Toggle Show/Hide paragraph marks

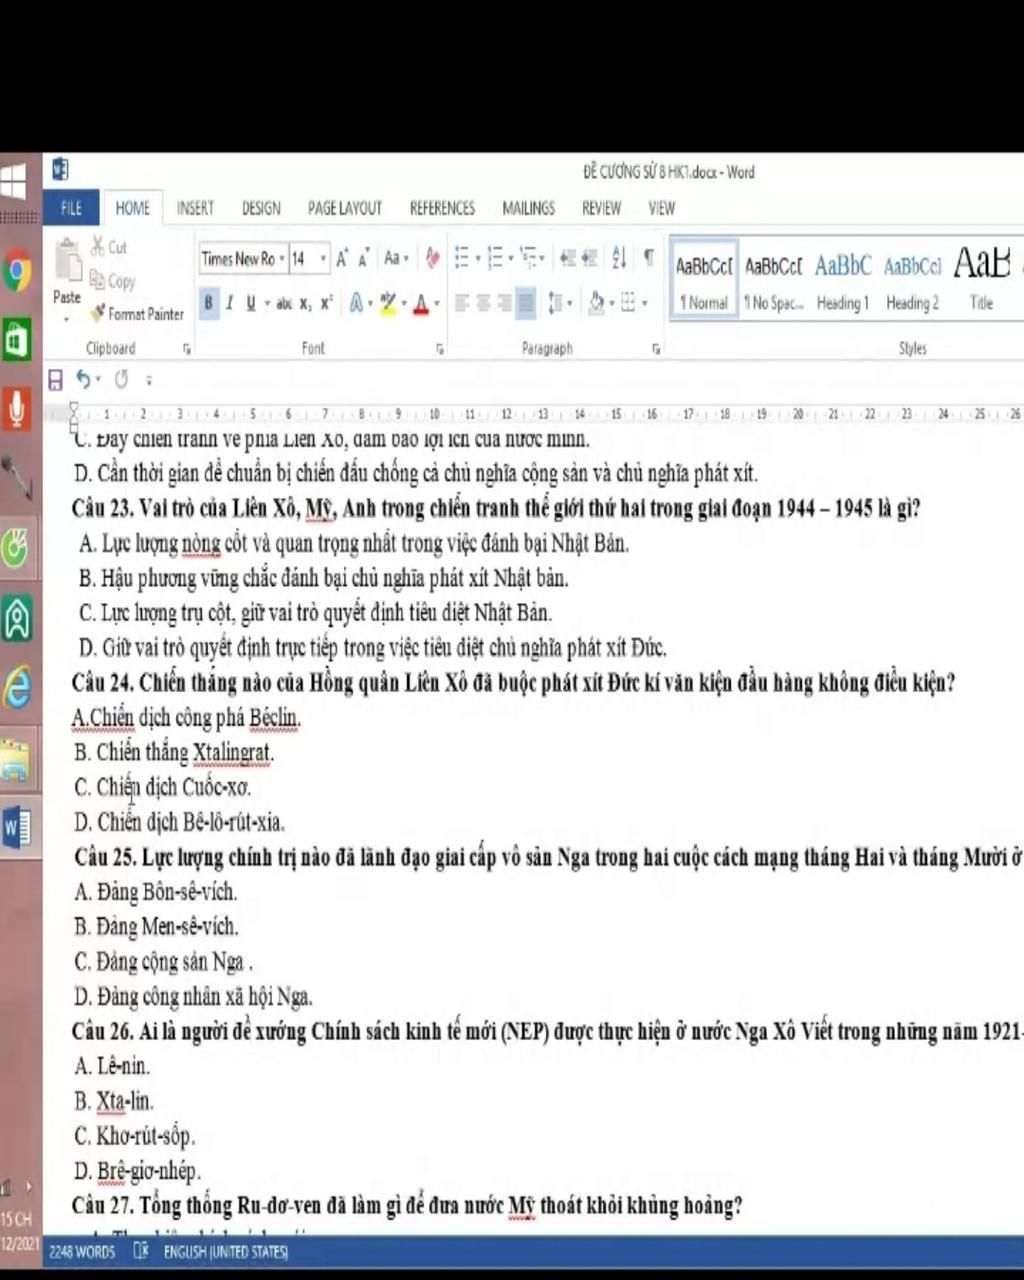coord(649,258)
